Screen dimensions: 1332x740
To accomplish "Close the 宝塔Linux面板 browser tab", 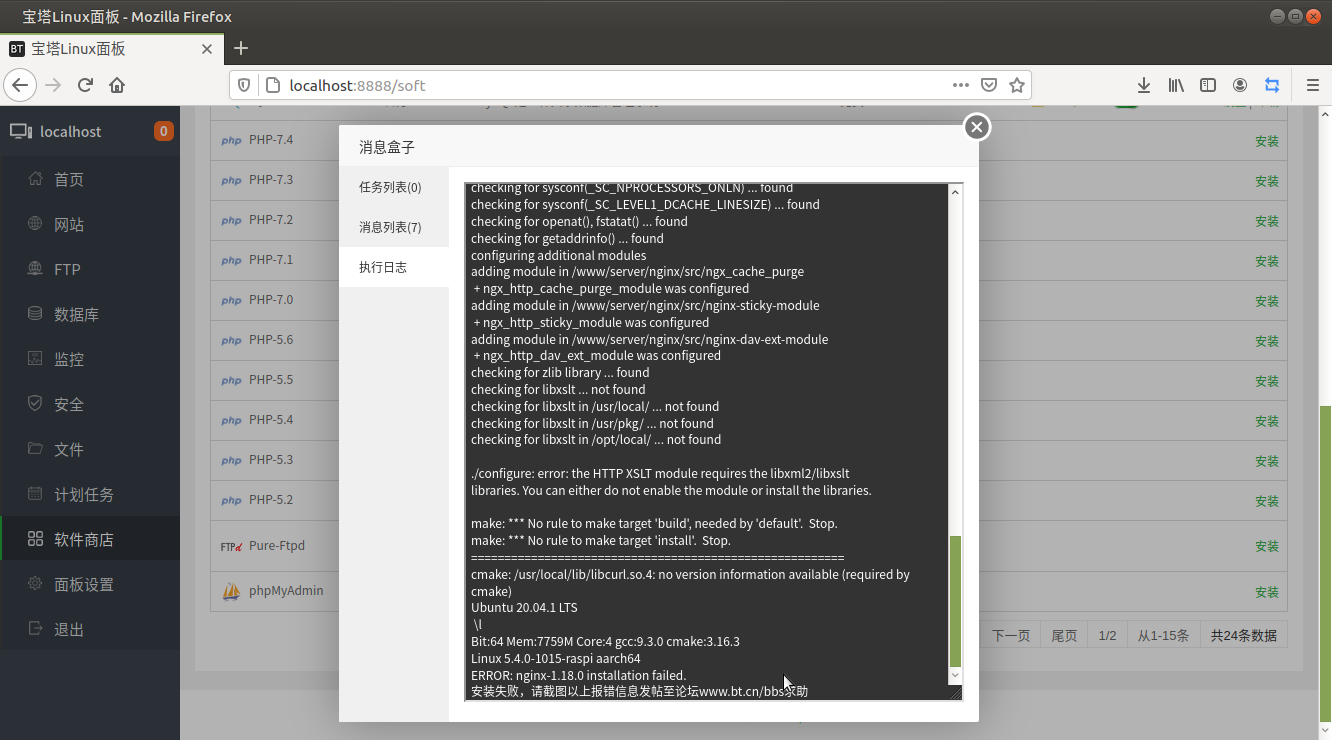I will (207, 48).
